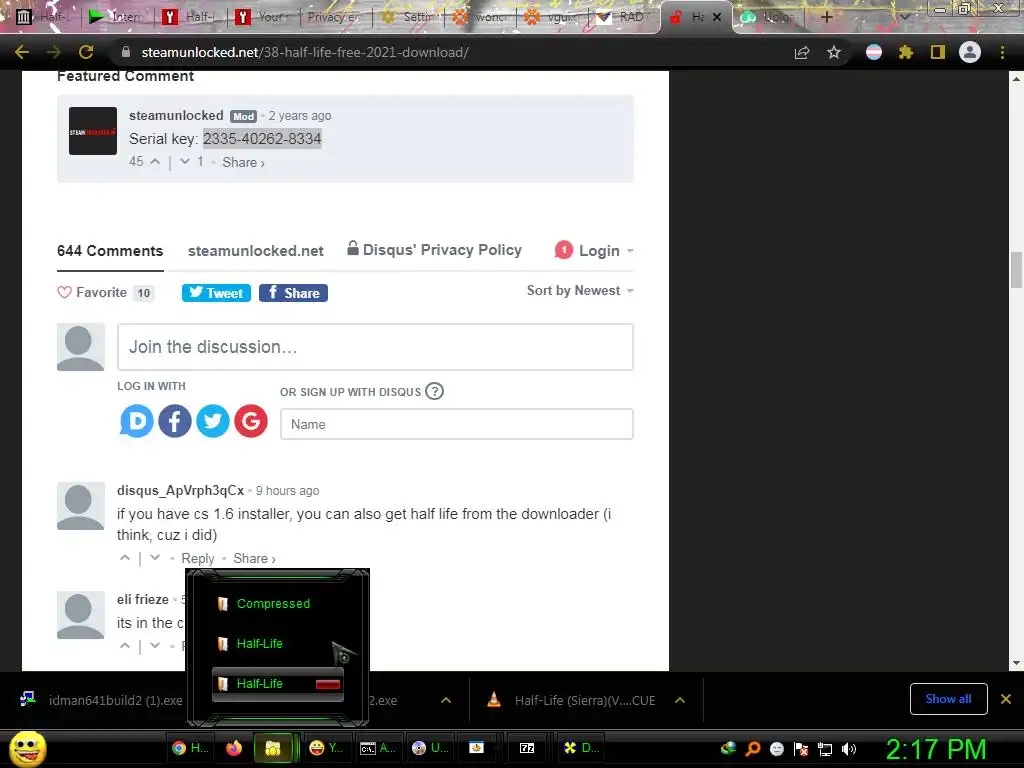The height and width of the screenshot is (768, 1024).
Task: Open the steamunlocked.net community tab
Action: point(255,251)
